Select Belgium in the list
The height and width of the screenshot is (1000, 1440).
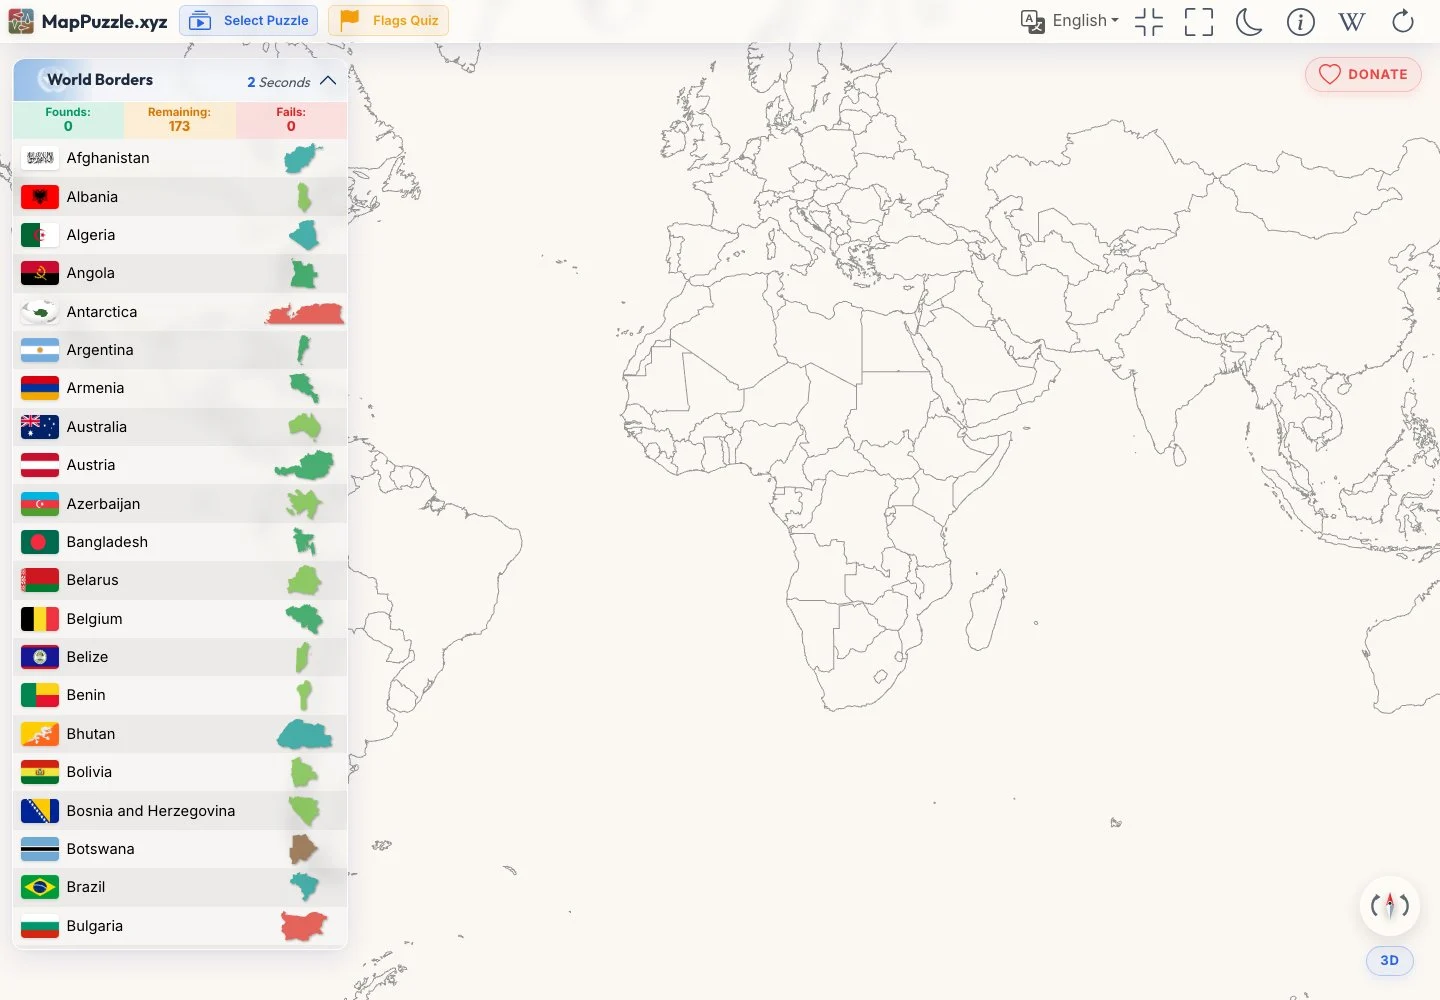(180, 619)
